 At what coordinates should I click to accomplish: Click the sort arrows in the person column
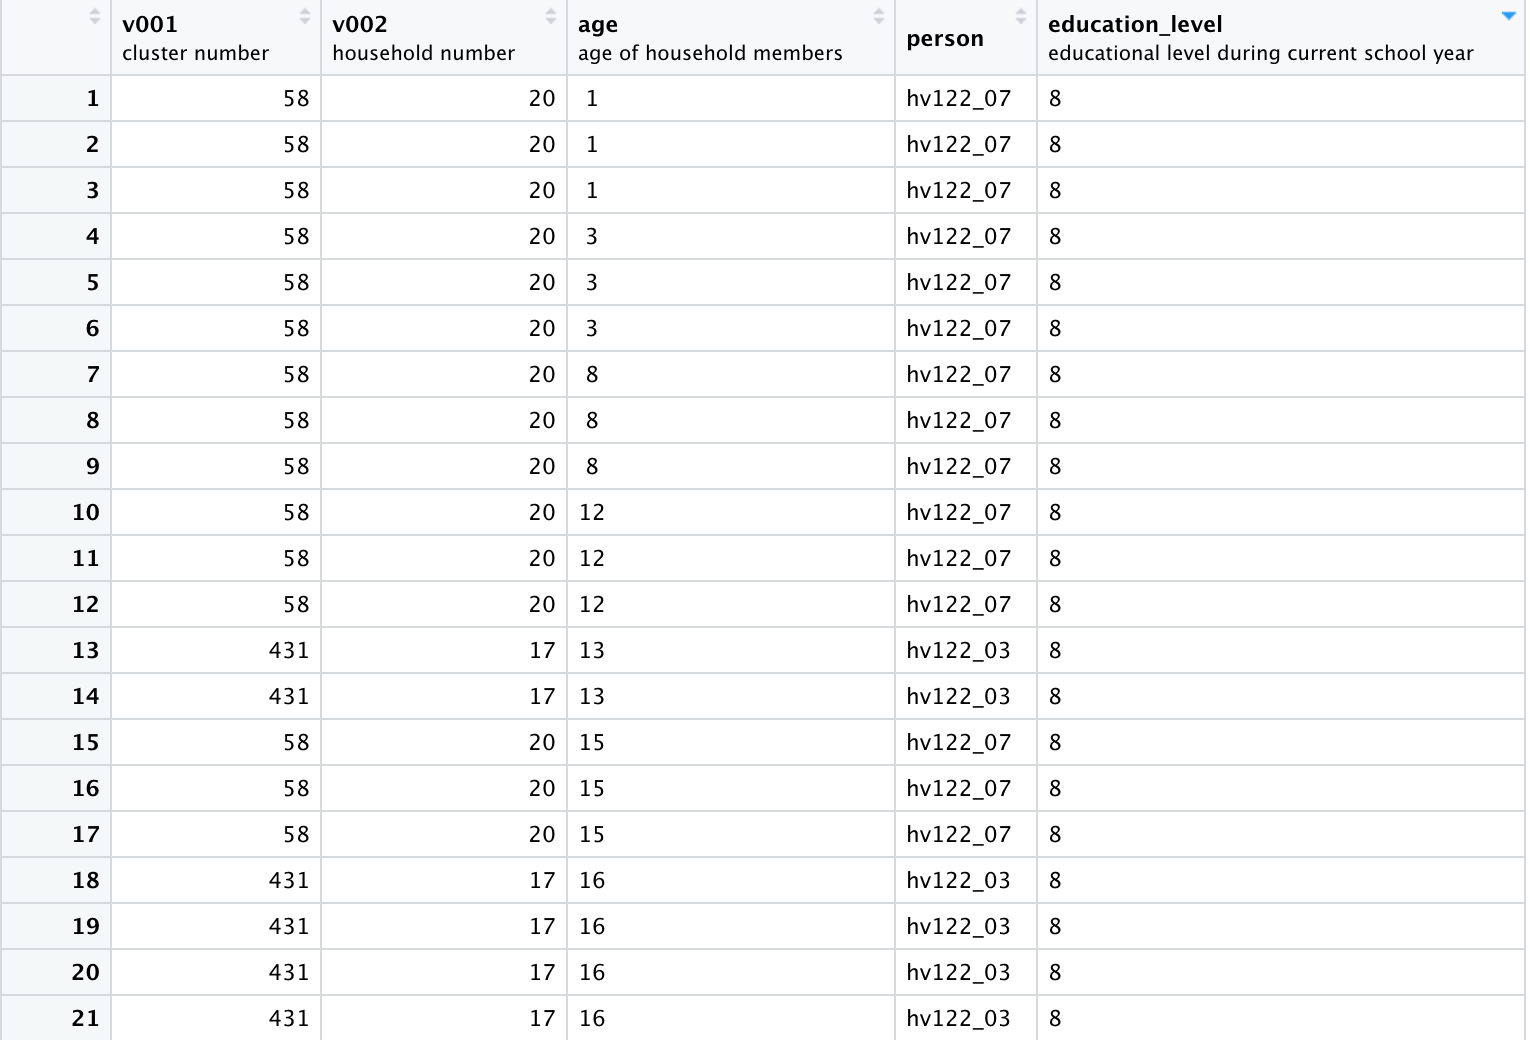click(x=1020, y=16)
